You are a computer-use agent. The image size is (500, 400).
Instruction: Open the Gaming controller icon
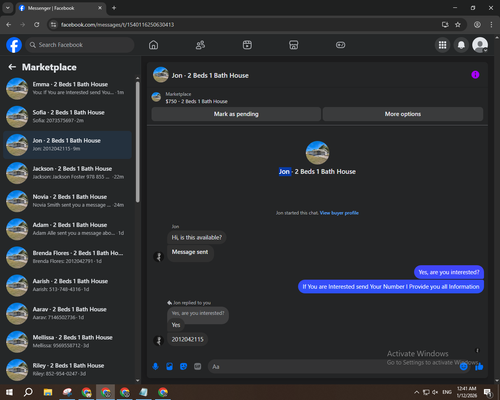[x=340, y=45]
